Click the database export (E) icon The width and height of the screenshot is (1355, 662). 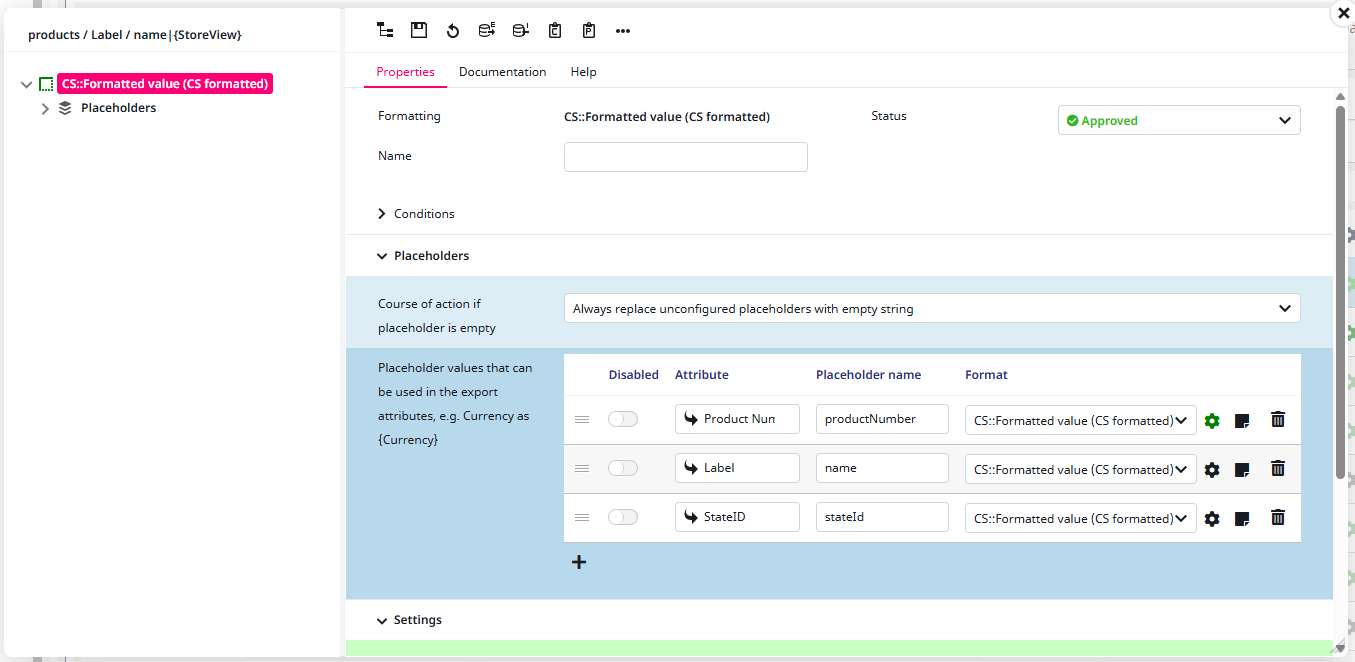(487, 30)
